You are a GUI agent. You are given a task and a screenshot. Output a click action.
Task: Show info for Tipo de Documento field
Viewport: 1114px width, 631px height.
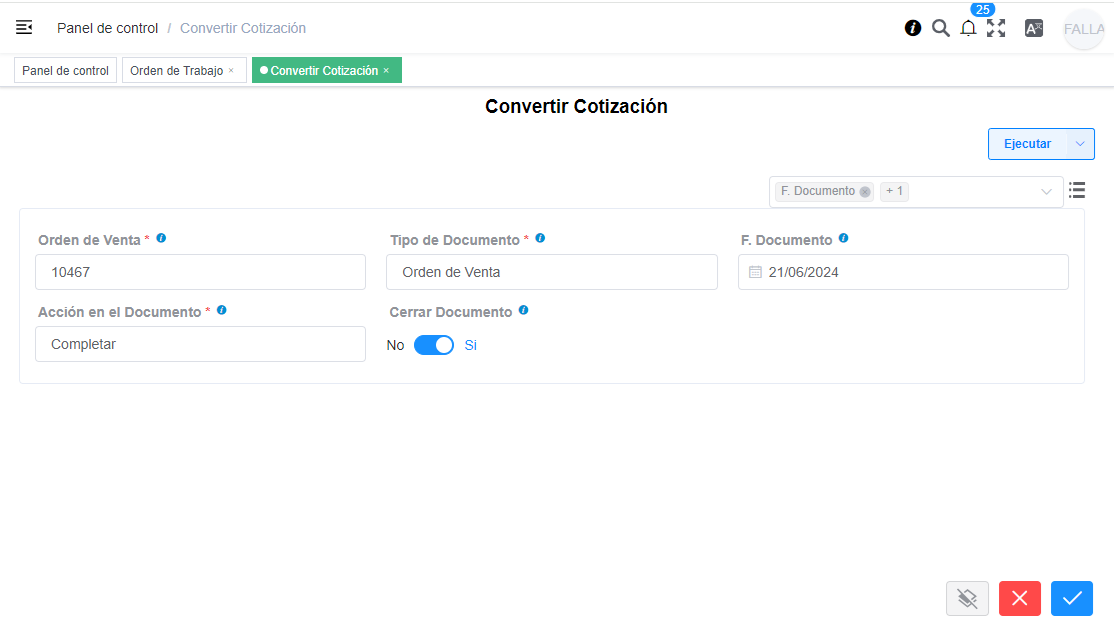540,239
